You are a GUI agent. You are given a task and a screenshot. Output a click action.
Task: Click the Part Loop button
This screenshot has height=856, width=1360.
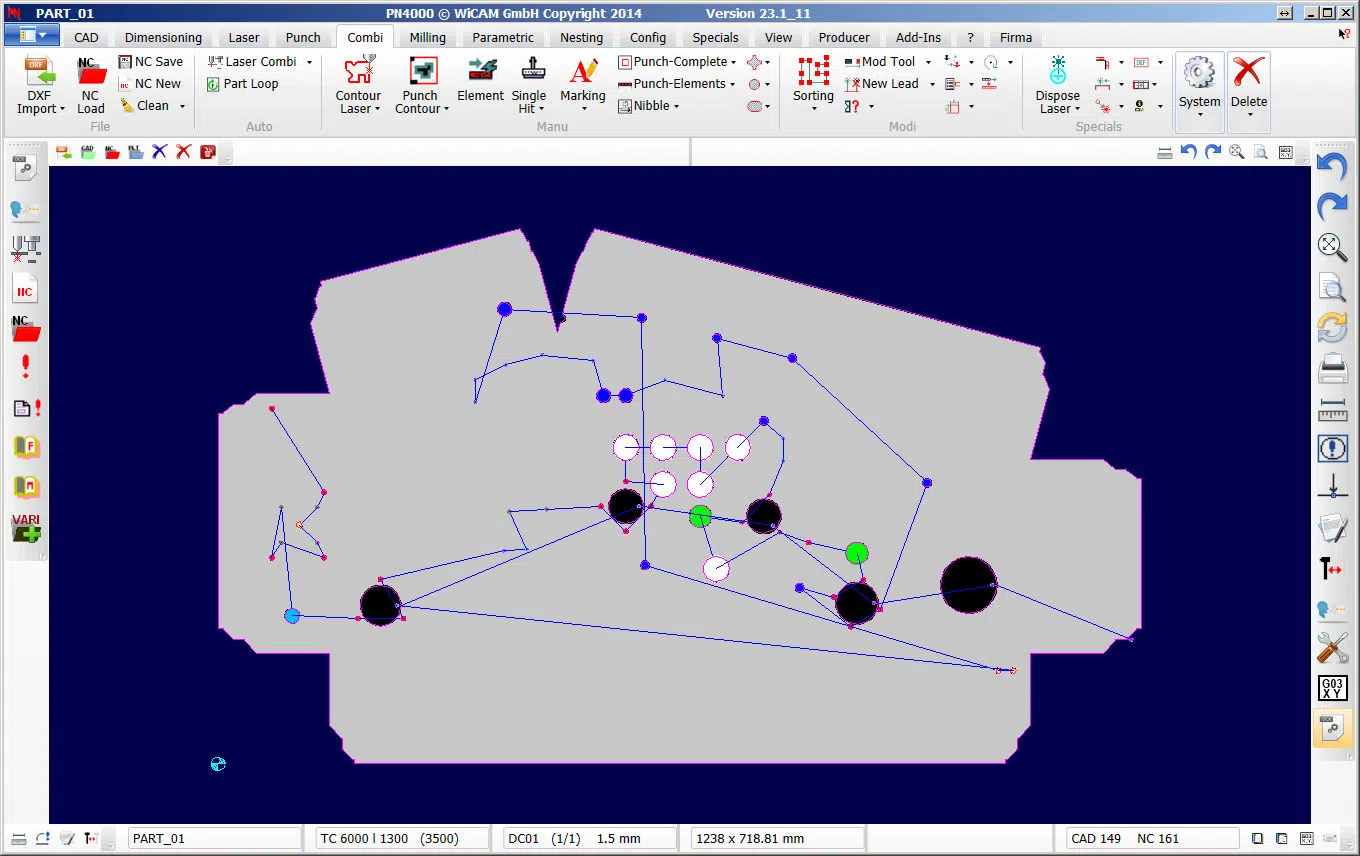click(243, 84)
